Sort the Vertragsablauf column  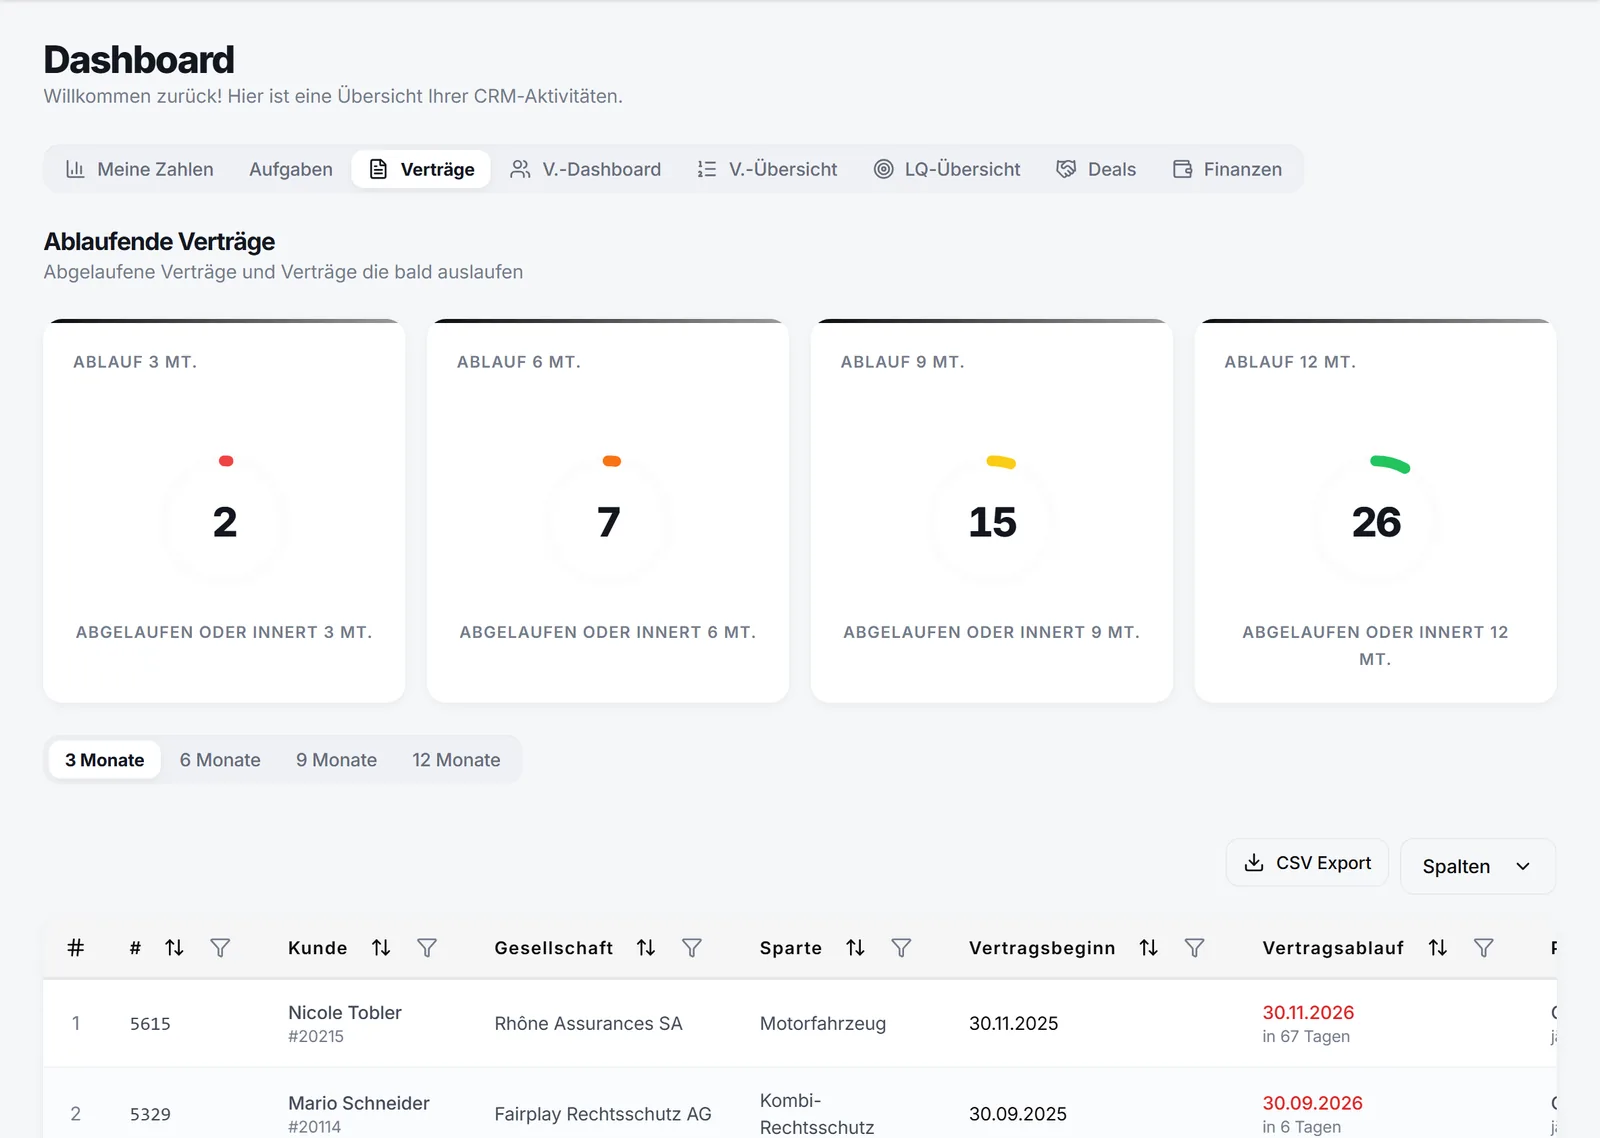(1438, 947)
